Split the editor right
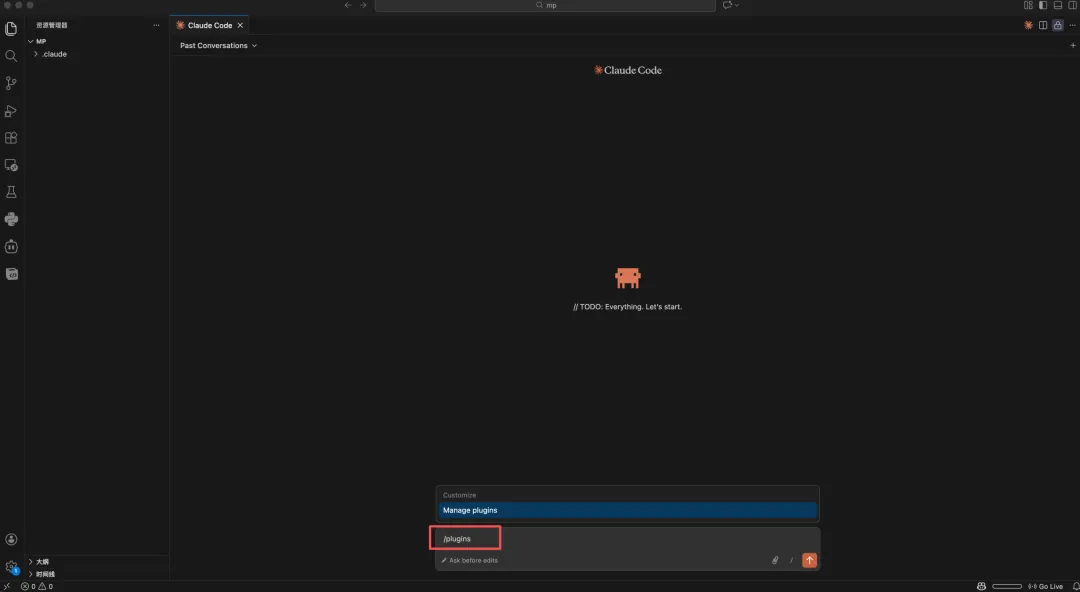1080x592 pixels. [x=1043, y=25]
